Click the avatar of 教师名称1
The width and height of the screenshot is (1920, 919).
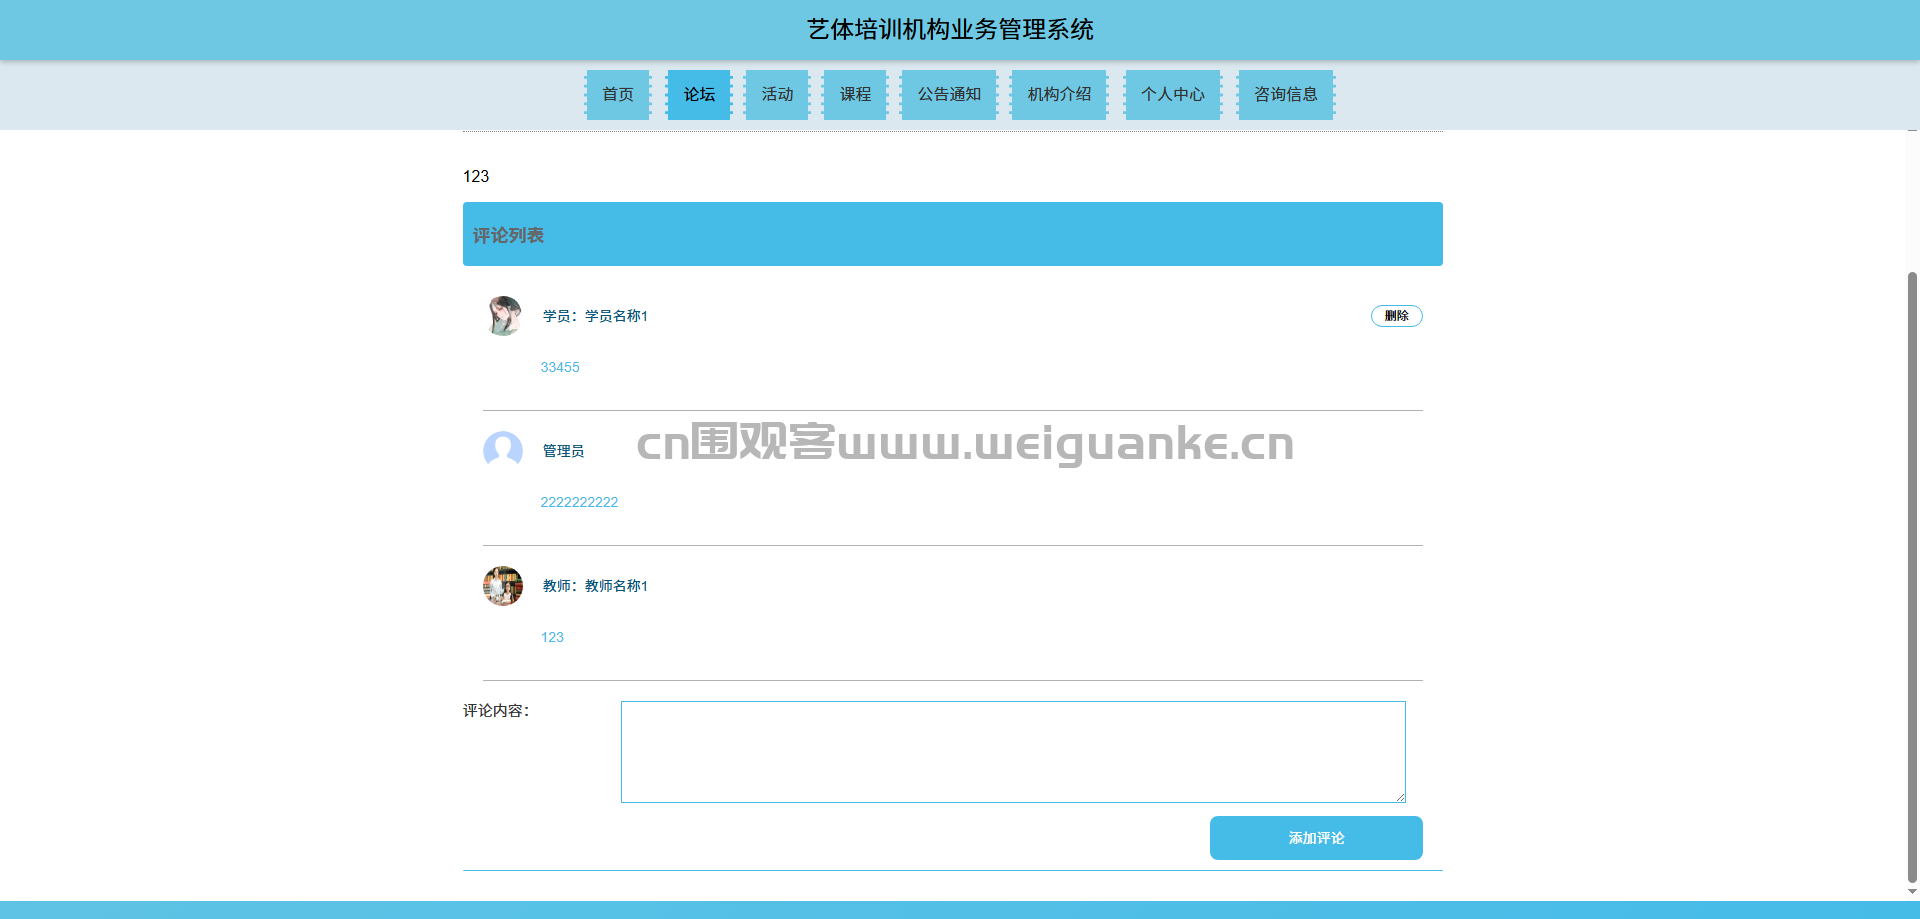(503, 586)
